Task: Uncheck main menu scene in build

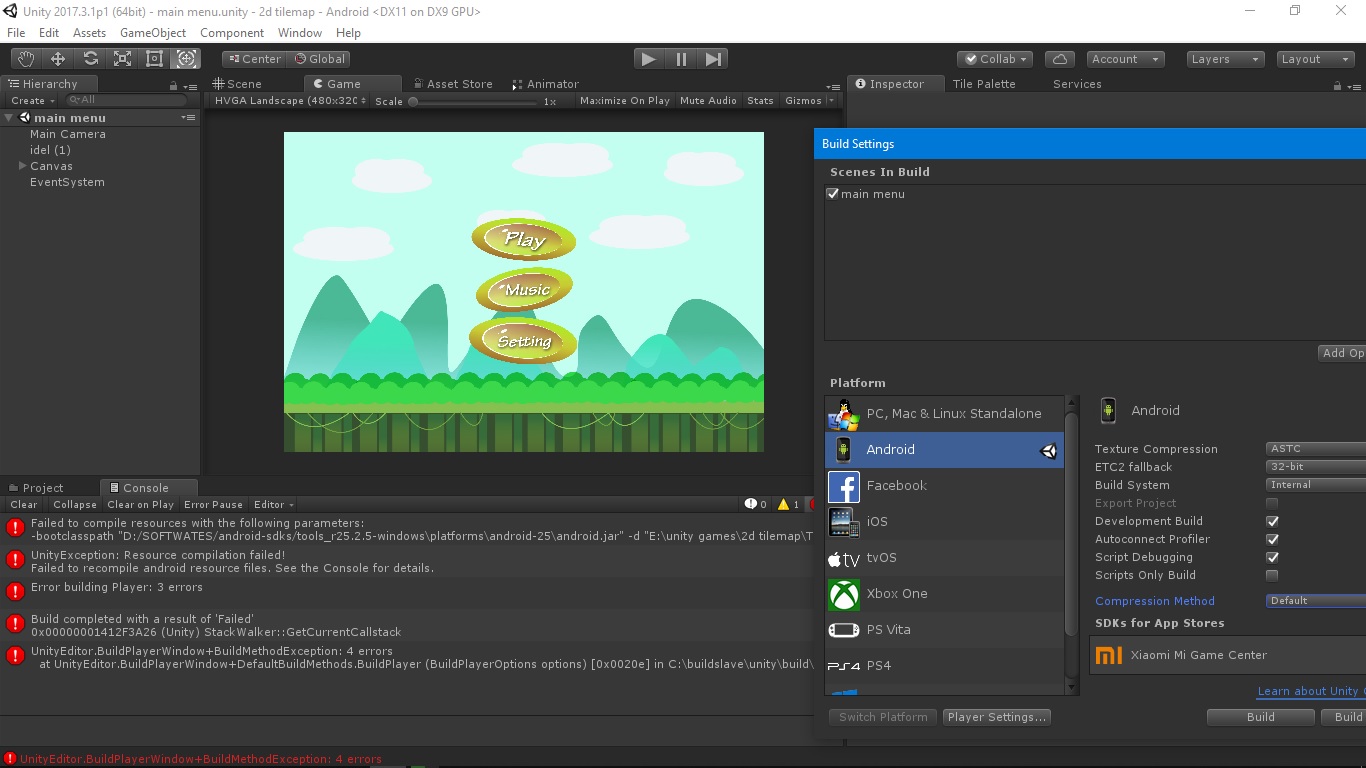Action: (833, 194)
